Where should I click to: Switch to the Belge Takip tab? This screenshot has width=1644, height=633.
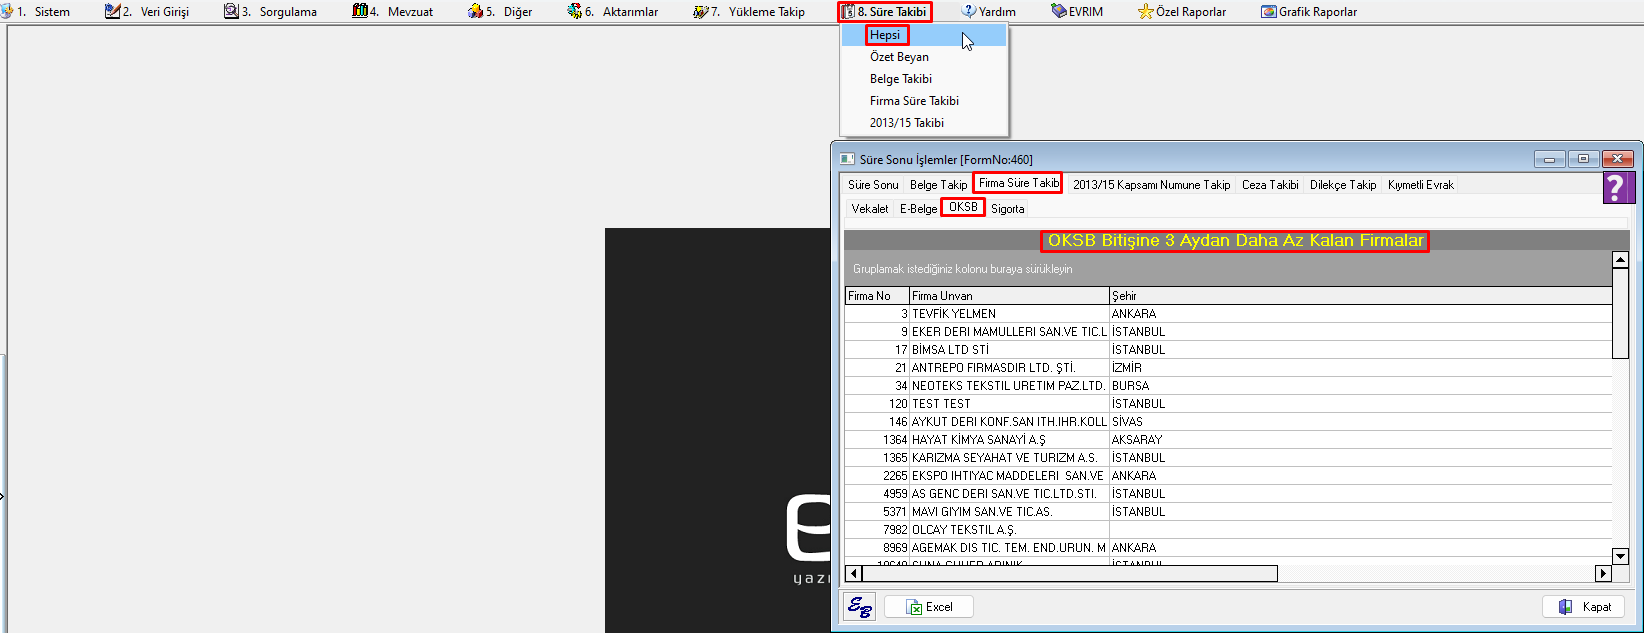[x=938, y=185]
